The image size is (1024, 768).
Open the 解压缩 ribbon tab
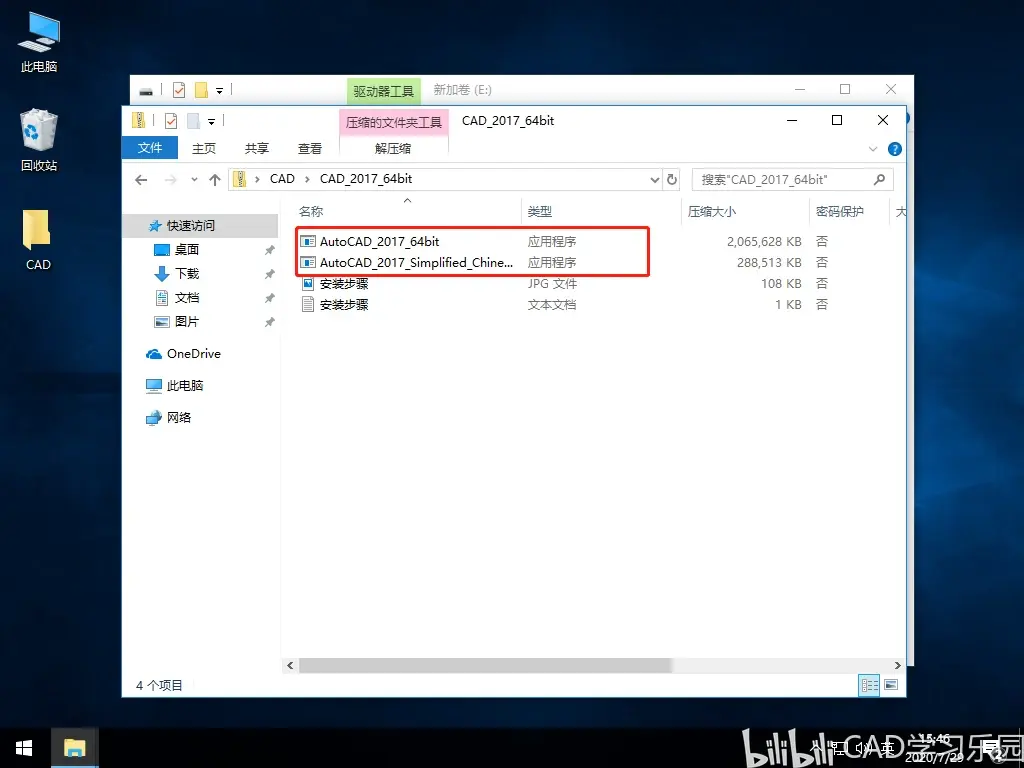[x=393, y=148]
